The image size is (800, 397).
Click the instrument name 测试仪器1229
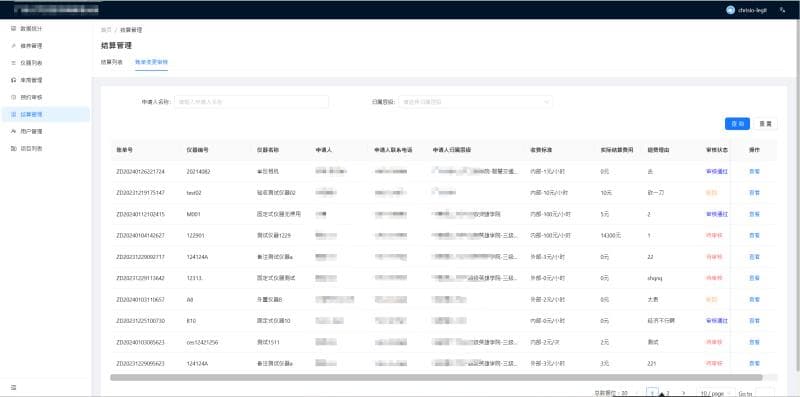(x=273, y=235)
